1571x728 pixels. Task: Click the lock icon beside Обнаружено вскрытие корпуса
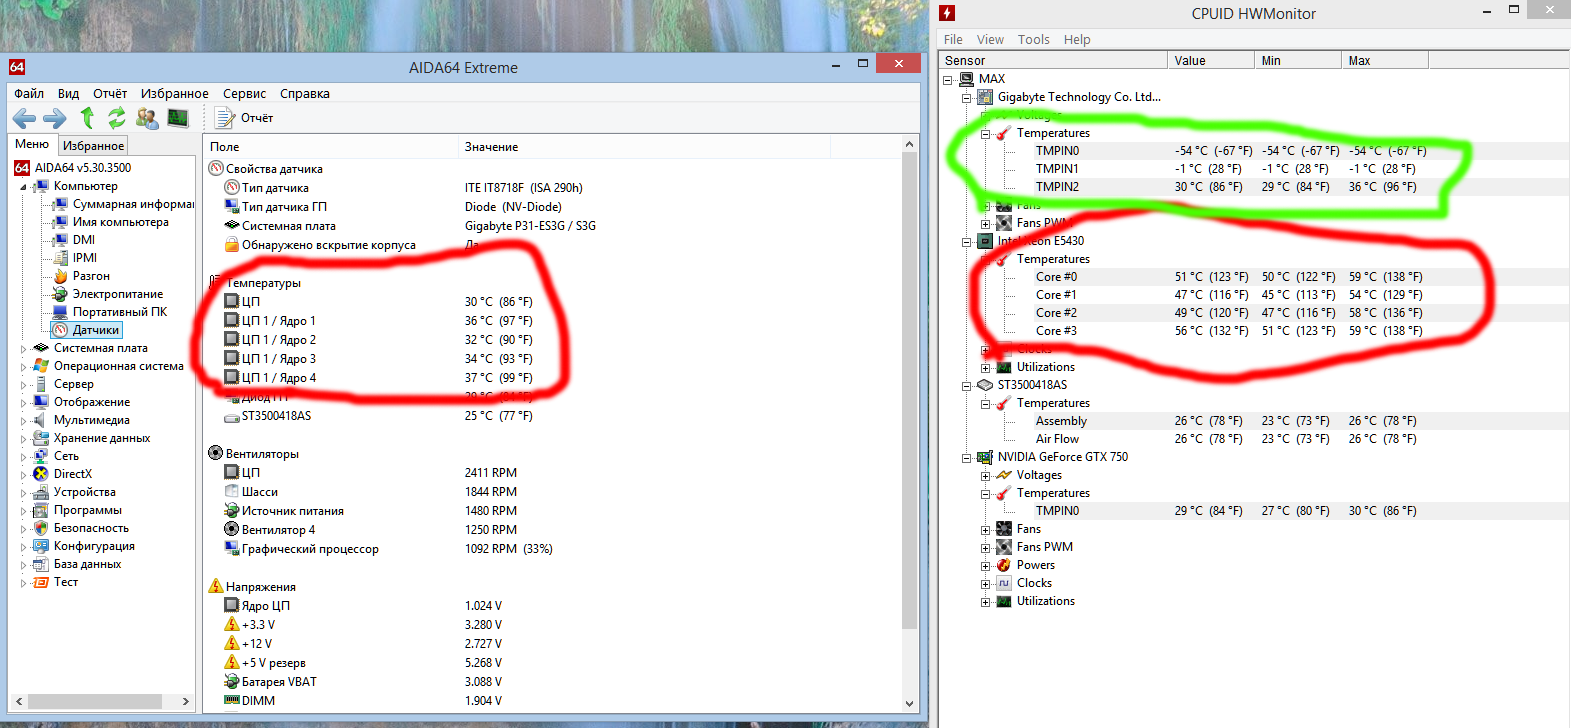tap(232, 245)
